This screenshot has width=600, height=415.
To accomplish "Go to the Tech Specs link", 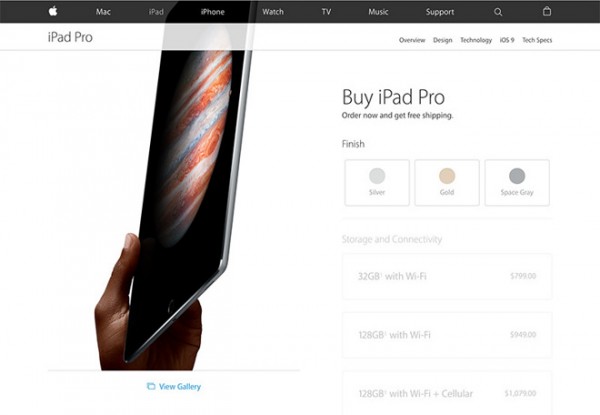I will (x=537, y=40).
